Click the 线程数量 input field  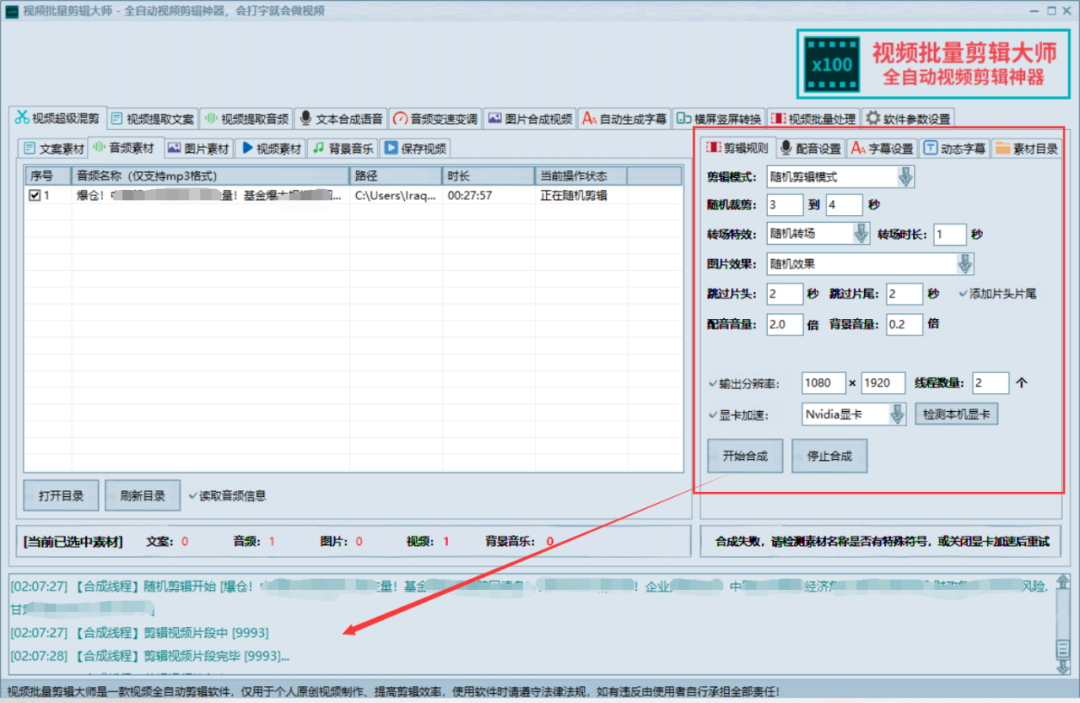pyautogui.click(x=989, y=383)
